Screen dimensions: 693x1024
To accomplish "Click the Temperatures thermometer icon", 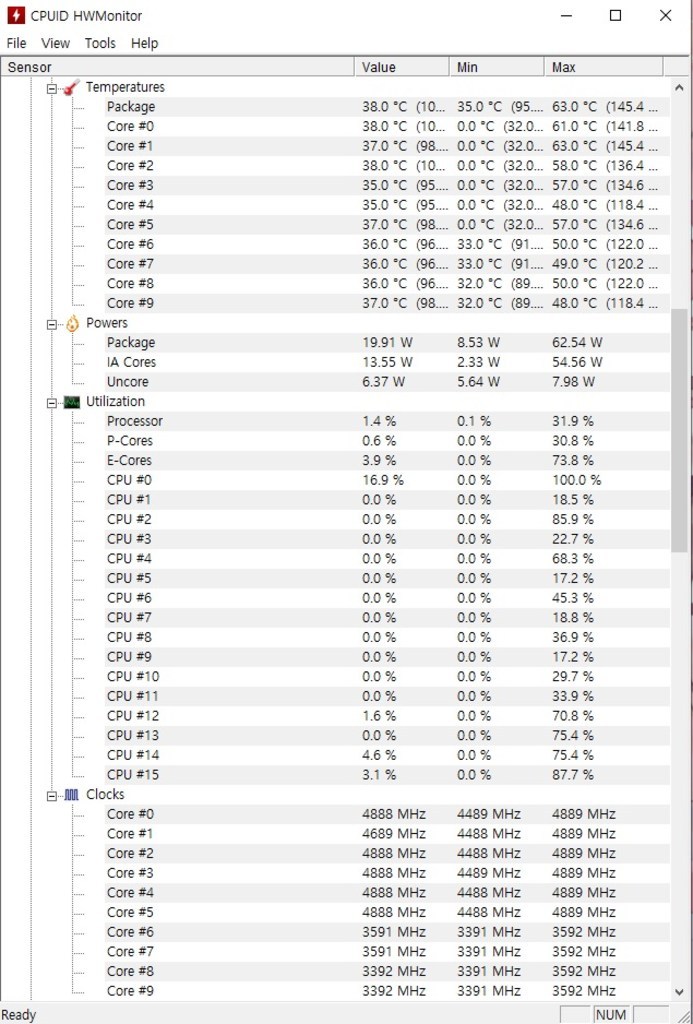I will (x=72, y=87).
